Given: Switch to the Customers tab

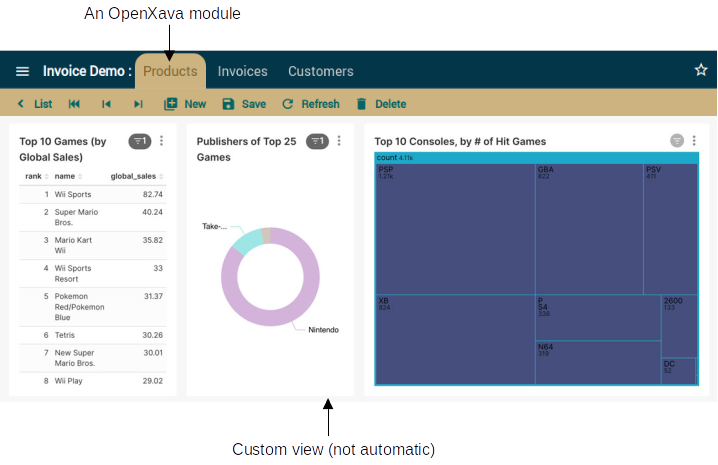Looking at the screenshot, I should [x=321, y=71].
